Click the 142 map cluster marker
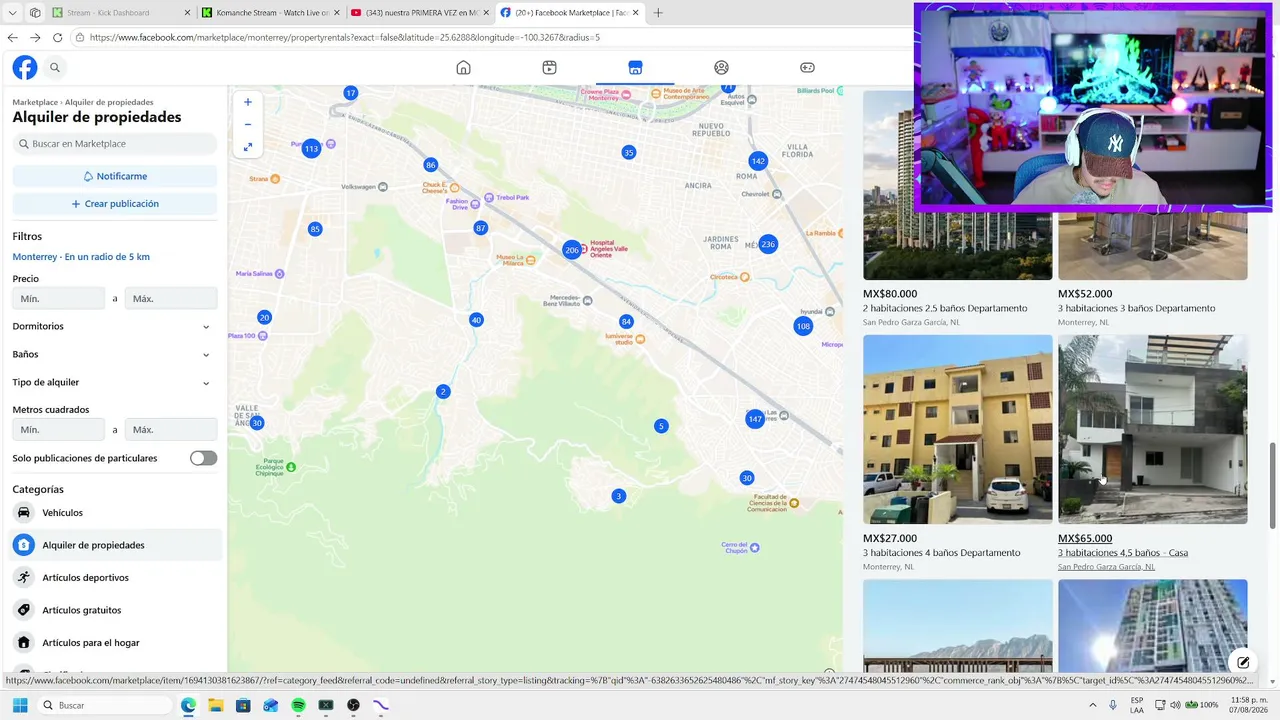This screenshot has width=1280, height=720. (758, 161)
